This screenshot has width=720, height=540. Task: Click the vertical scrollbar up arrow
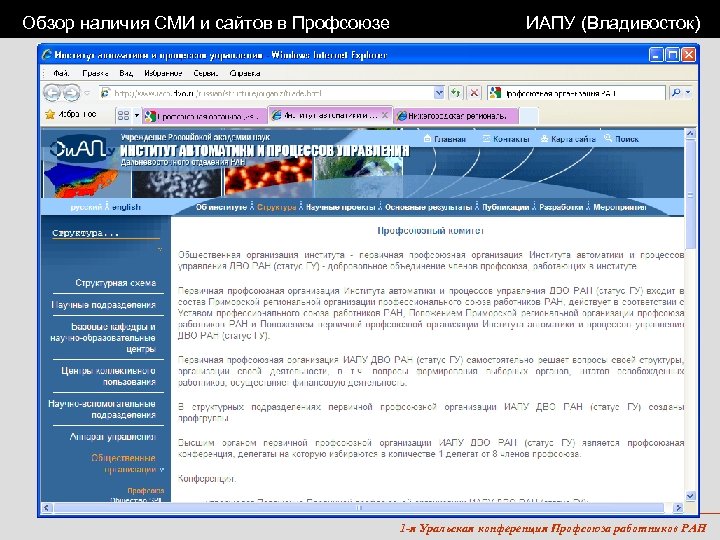coord(690,134)
